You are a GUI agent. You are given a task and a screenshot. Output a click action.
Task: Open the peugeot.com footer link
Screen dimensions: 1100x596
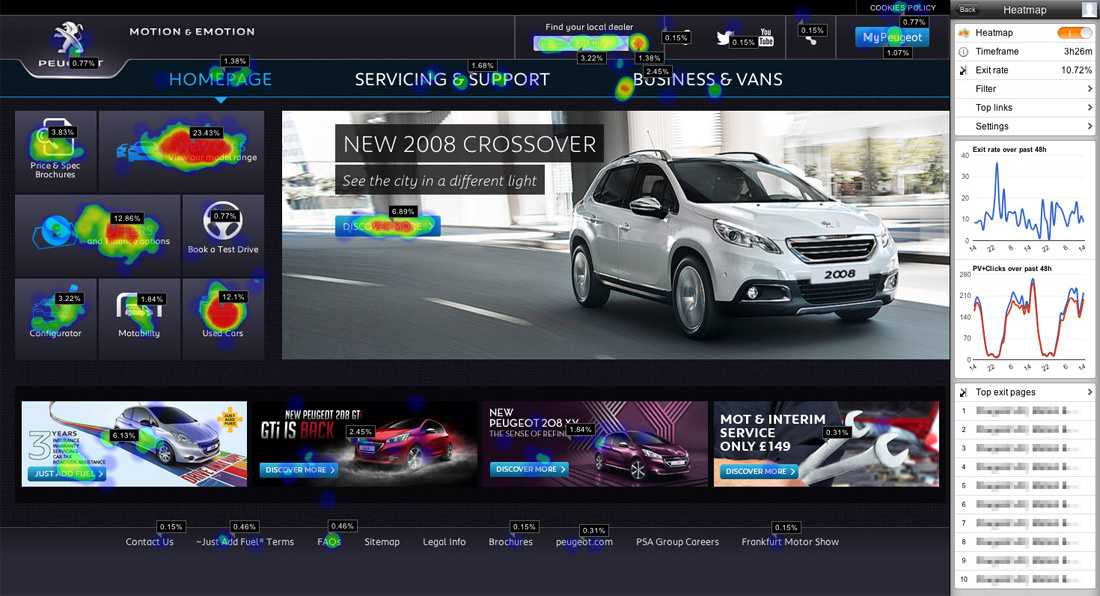pos(584,542)
